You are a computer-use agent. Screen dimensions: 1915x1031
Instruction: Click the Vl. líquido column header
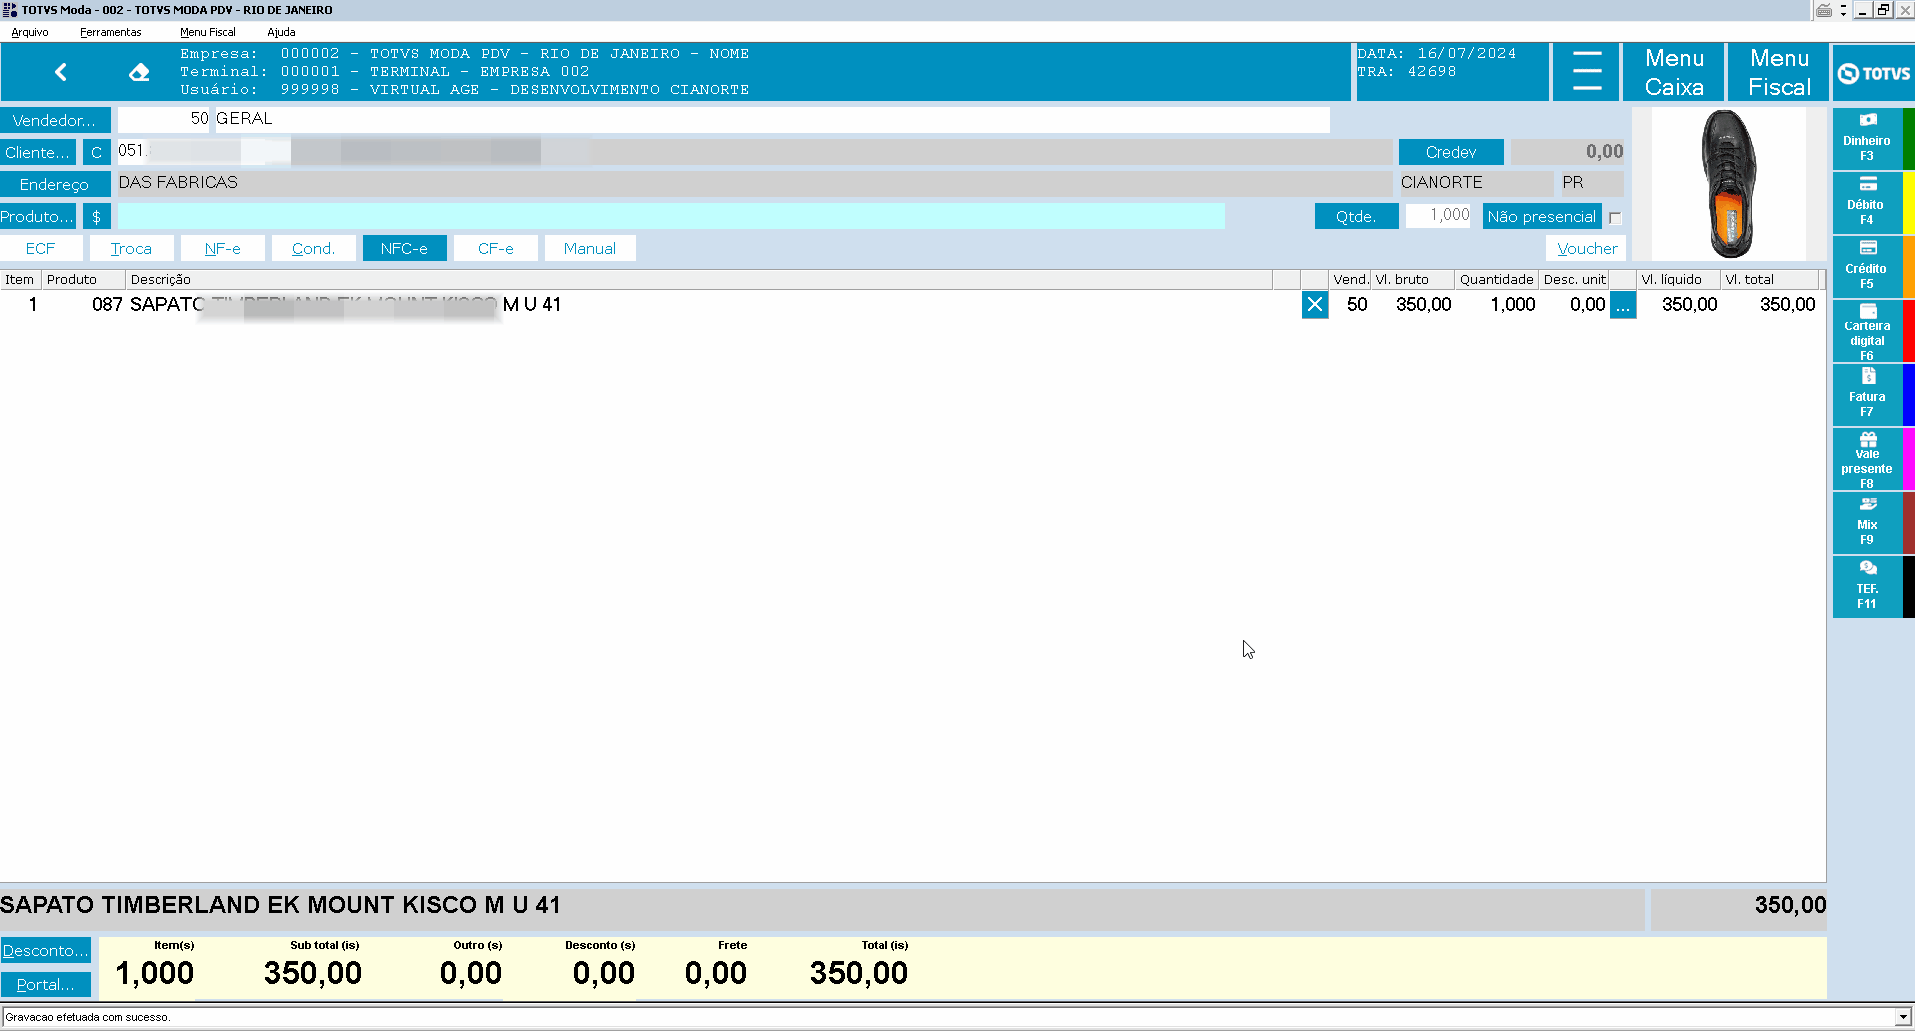point(1679,280)
